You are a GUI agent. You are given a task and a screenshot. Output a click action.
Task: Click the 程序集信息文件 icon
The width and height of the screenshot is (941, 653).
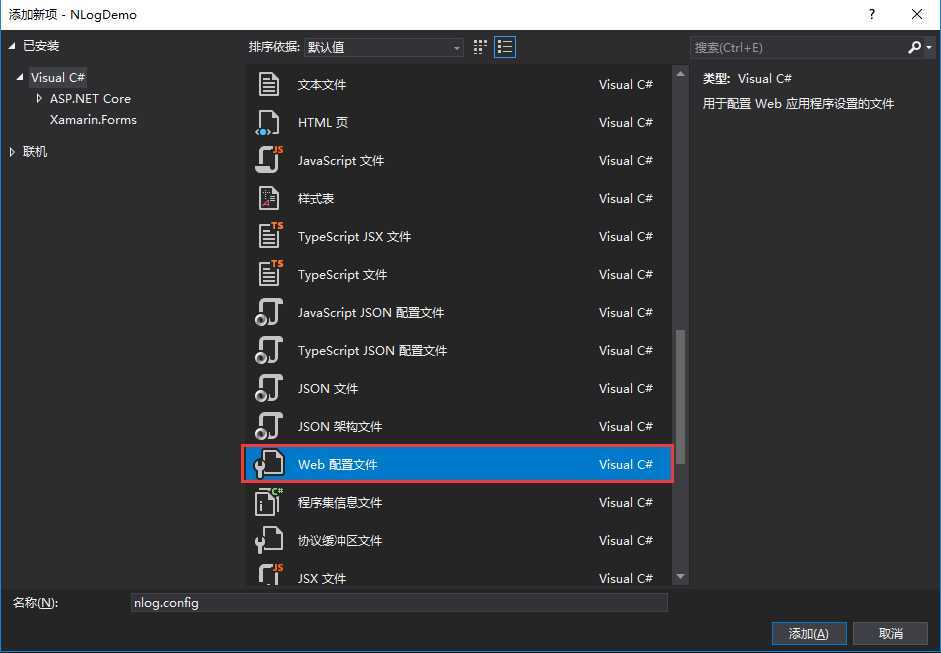point(268,502)
